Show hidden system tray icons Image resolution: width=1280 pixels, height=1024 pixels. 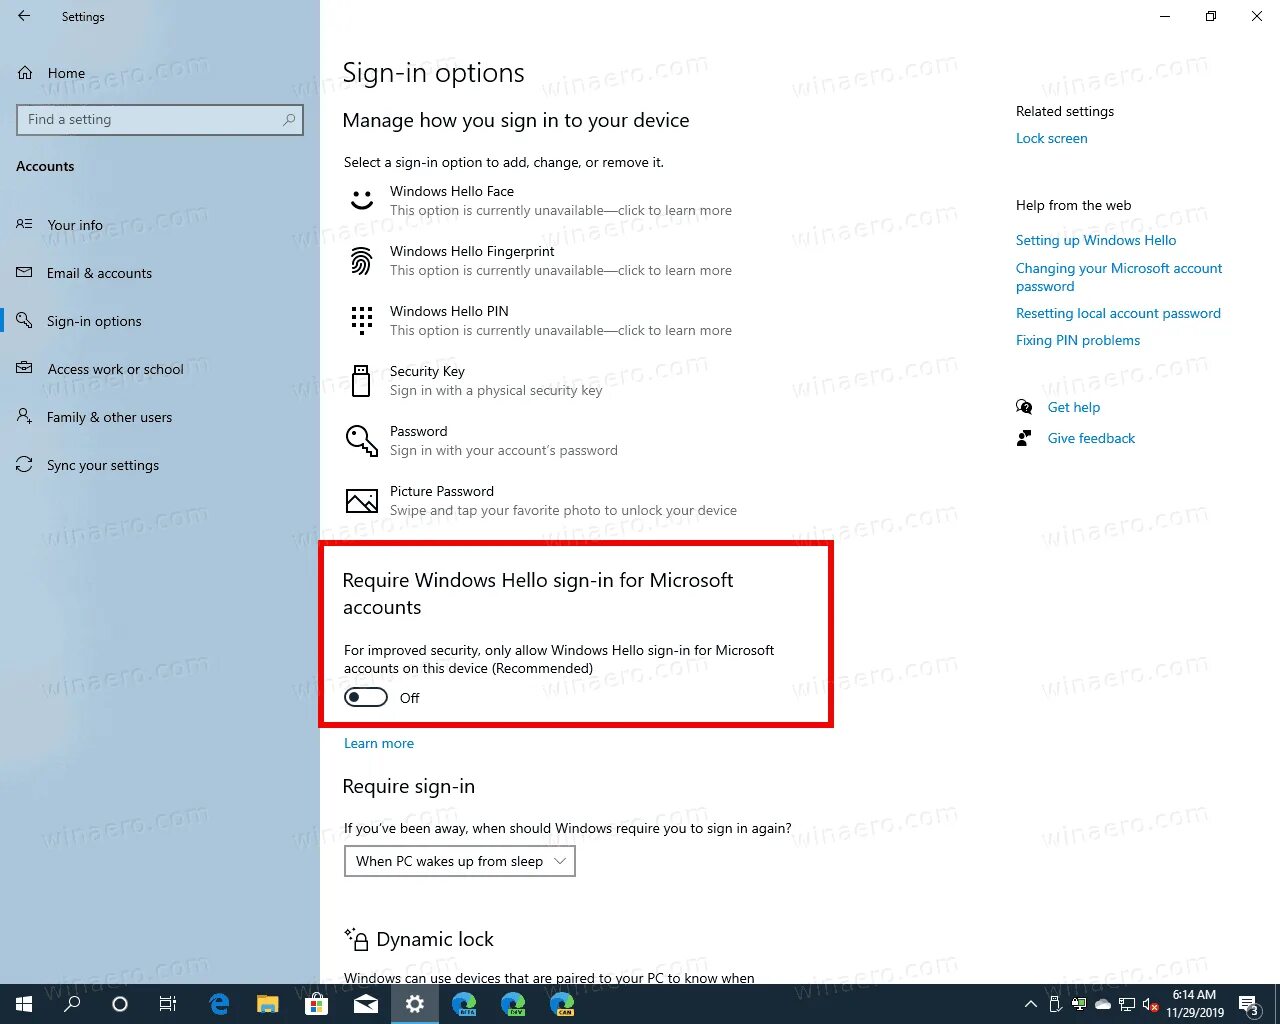(x=1031, y=1004)
